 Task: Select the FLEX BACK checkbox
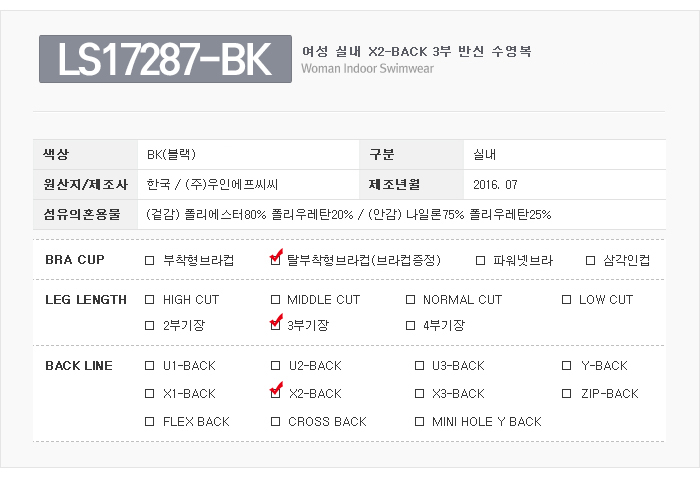[150, 422]
